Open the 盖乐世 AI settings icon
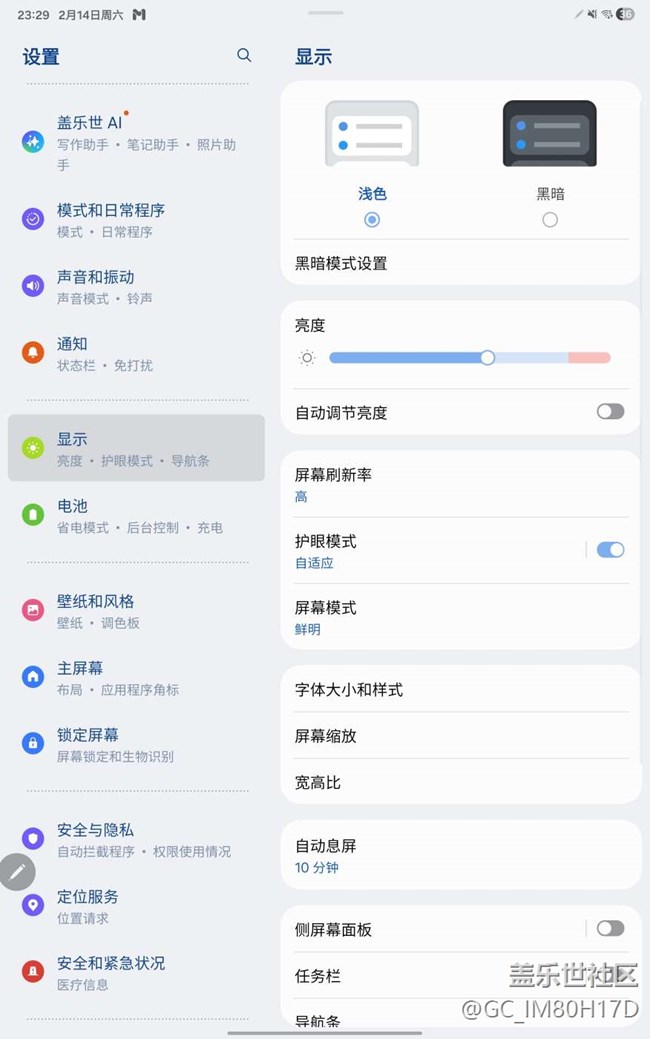This screenshot has height=1039, width=650. click(33, 142)
